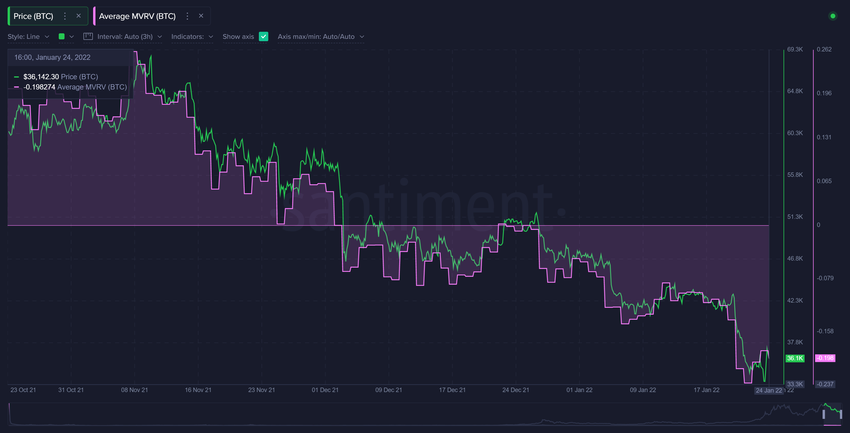850x433 pixels.
Task: Open the Indicators dropdown
Action: (192, 37)
